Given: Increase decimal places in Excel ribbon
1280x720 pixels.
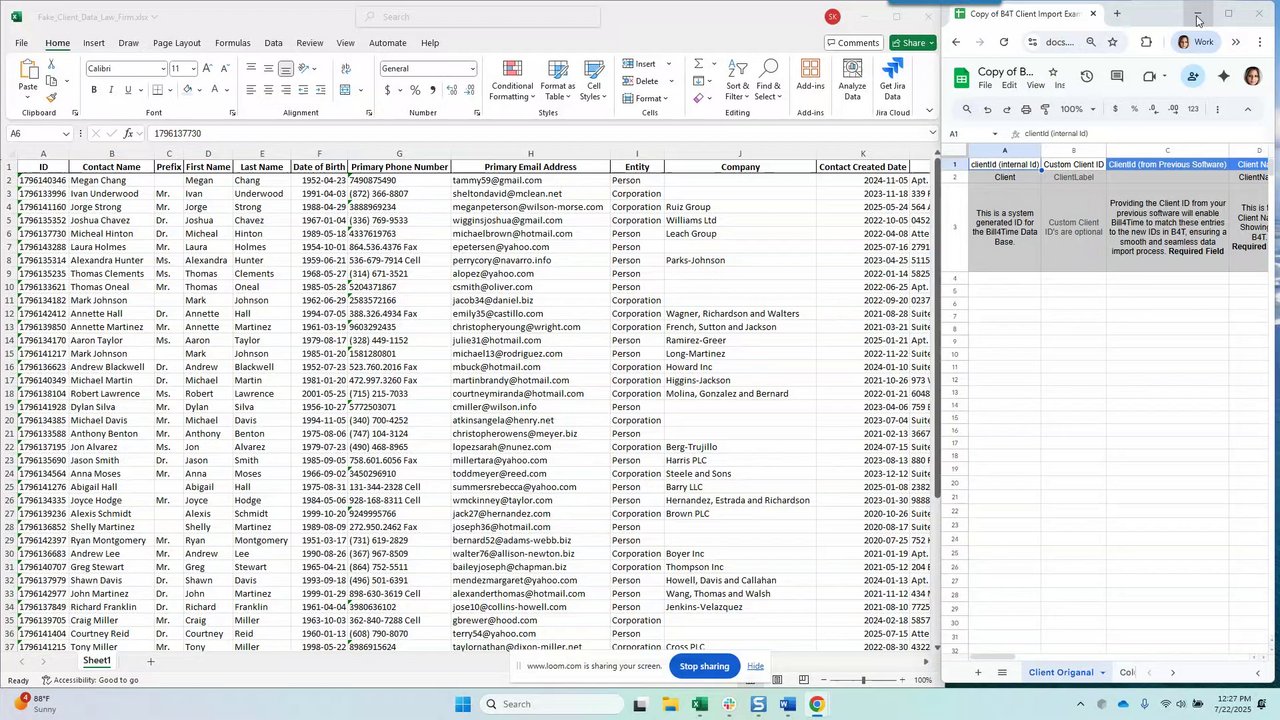Looking at the screenshot, I should click(452, 90).
